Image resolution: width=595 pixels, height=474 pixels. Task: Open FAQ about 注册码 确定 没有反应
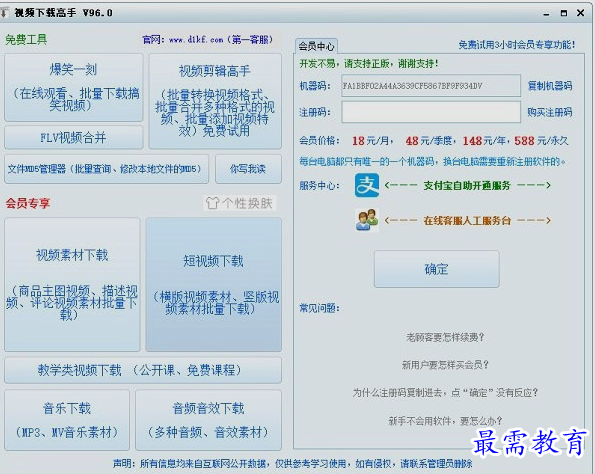click(x=445, y=393)
